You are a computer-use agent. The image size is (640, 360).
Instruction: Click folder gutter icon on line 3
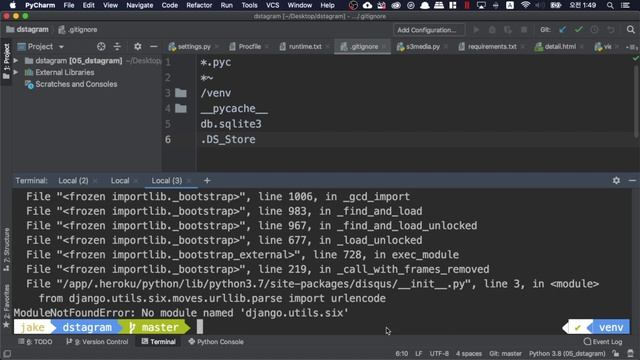[181, 93]
